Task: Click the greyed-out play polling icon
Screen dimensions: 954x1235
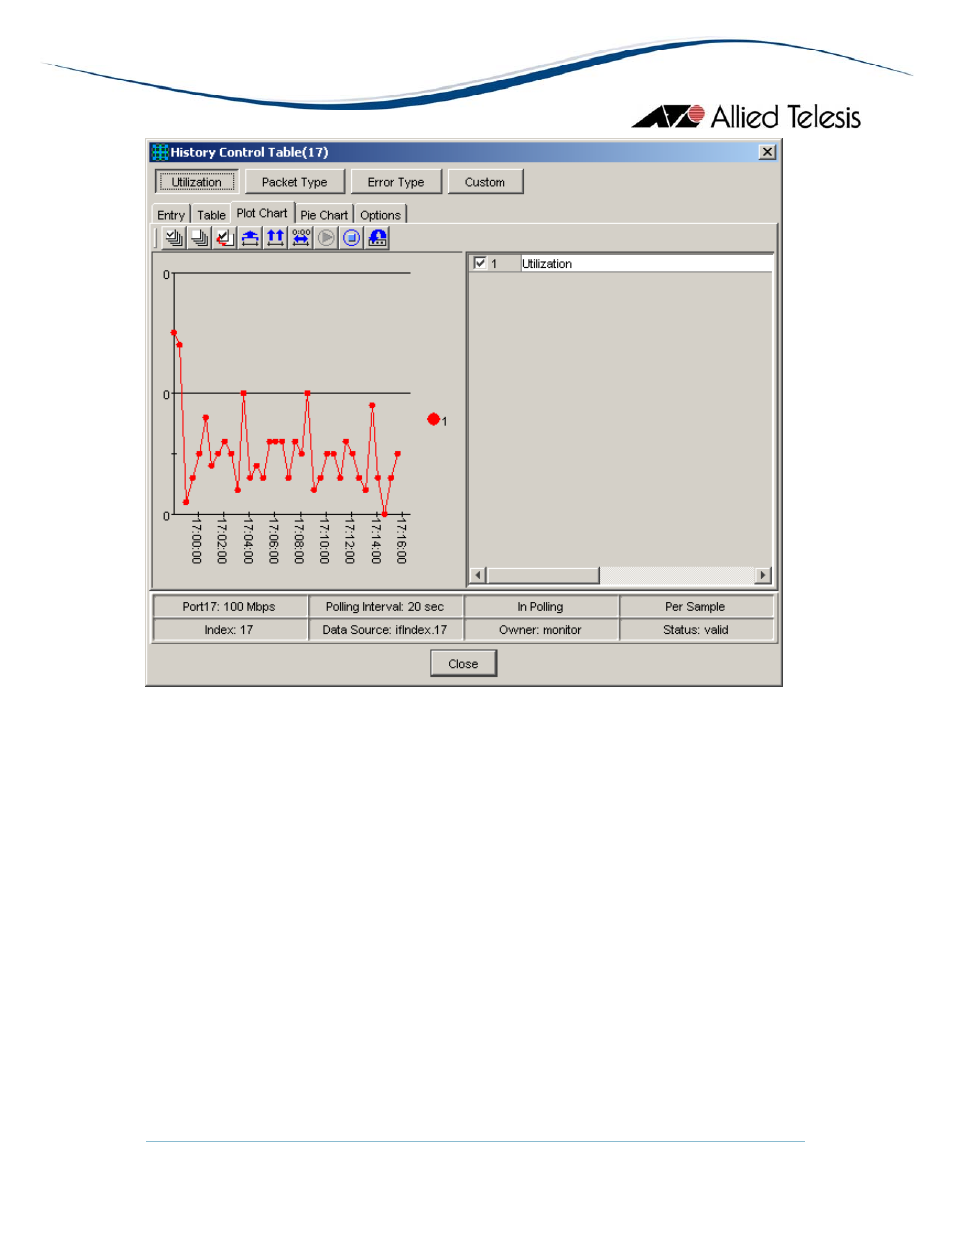Action: (326, 238)
